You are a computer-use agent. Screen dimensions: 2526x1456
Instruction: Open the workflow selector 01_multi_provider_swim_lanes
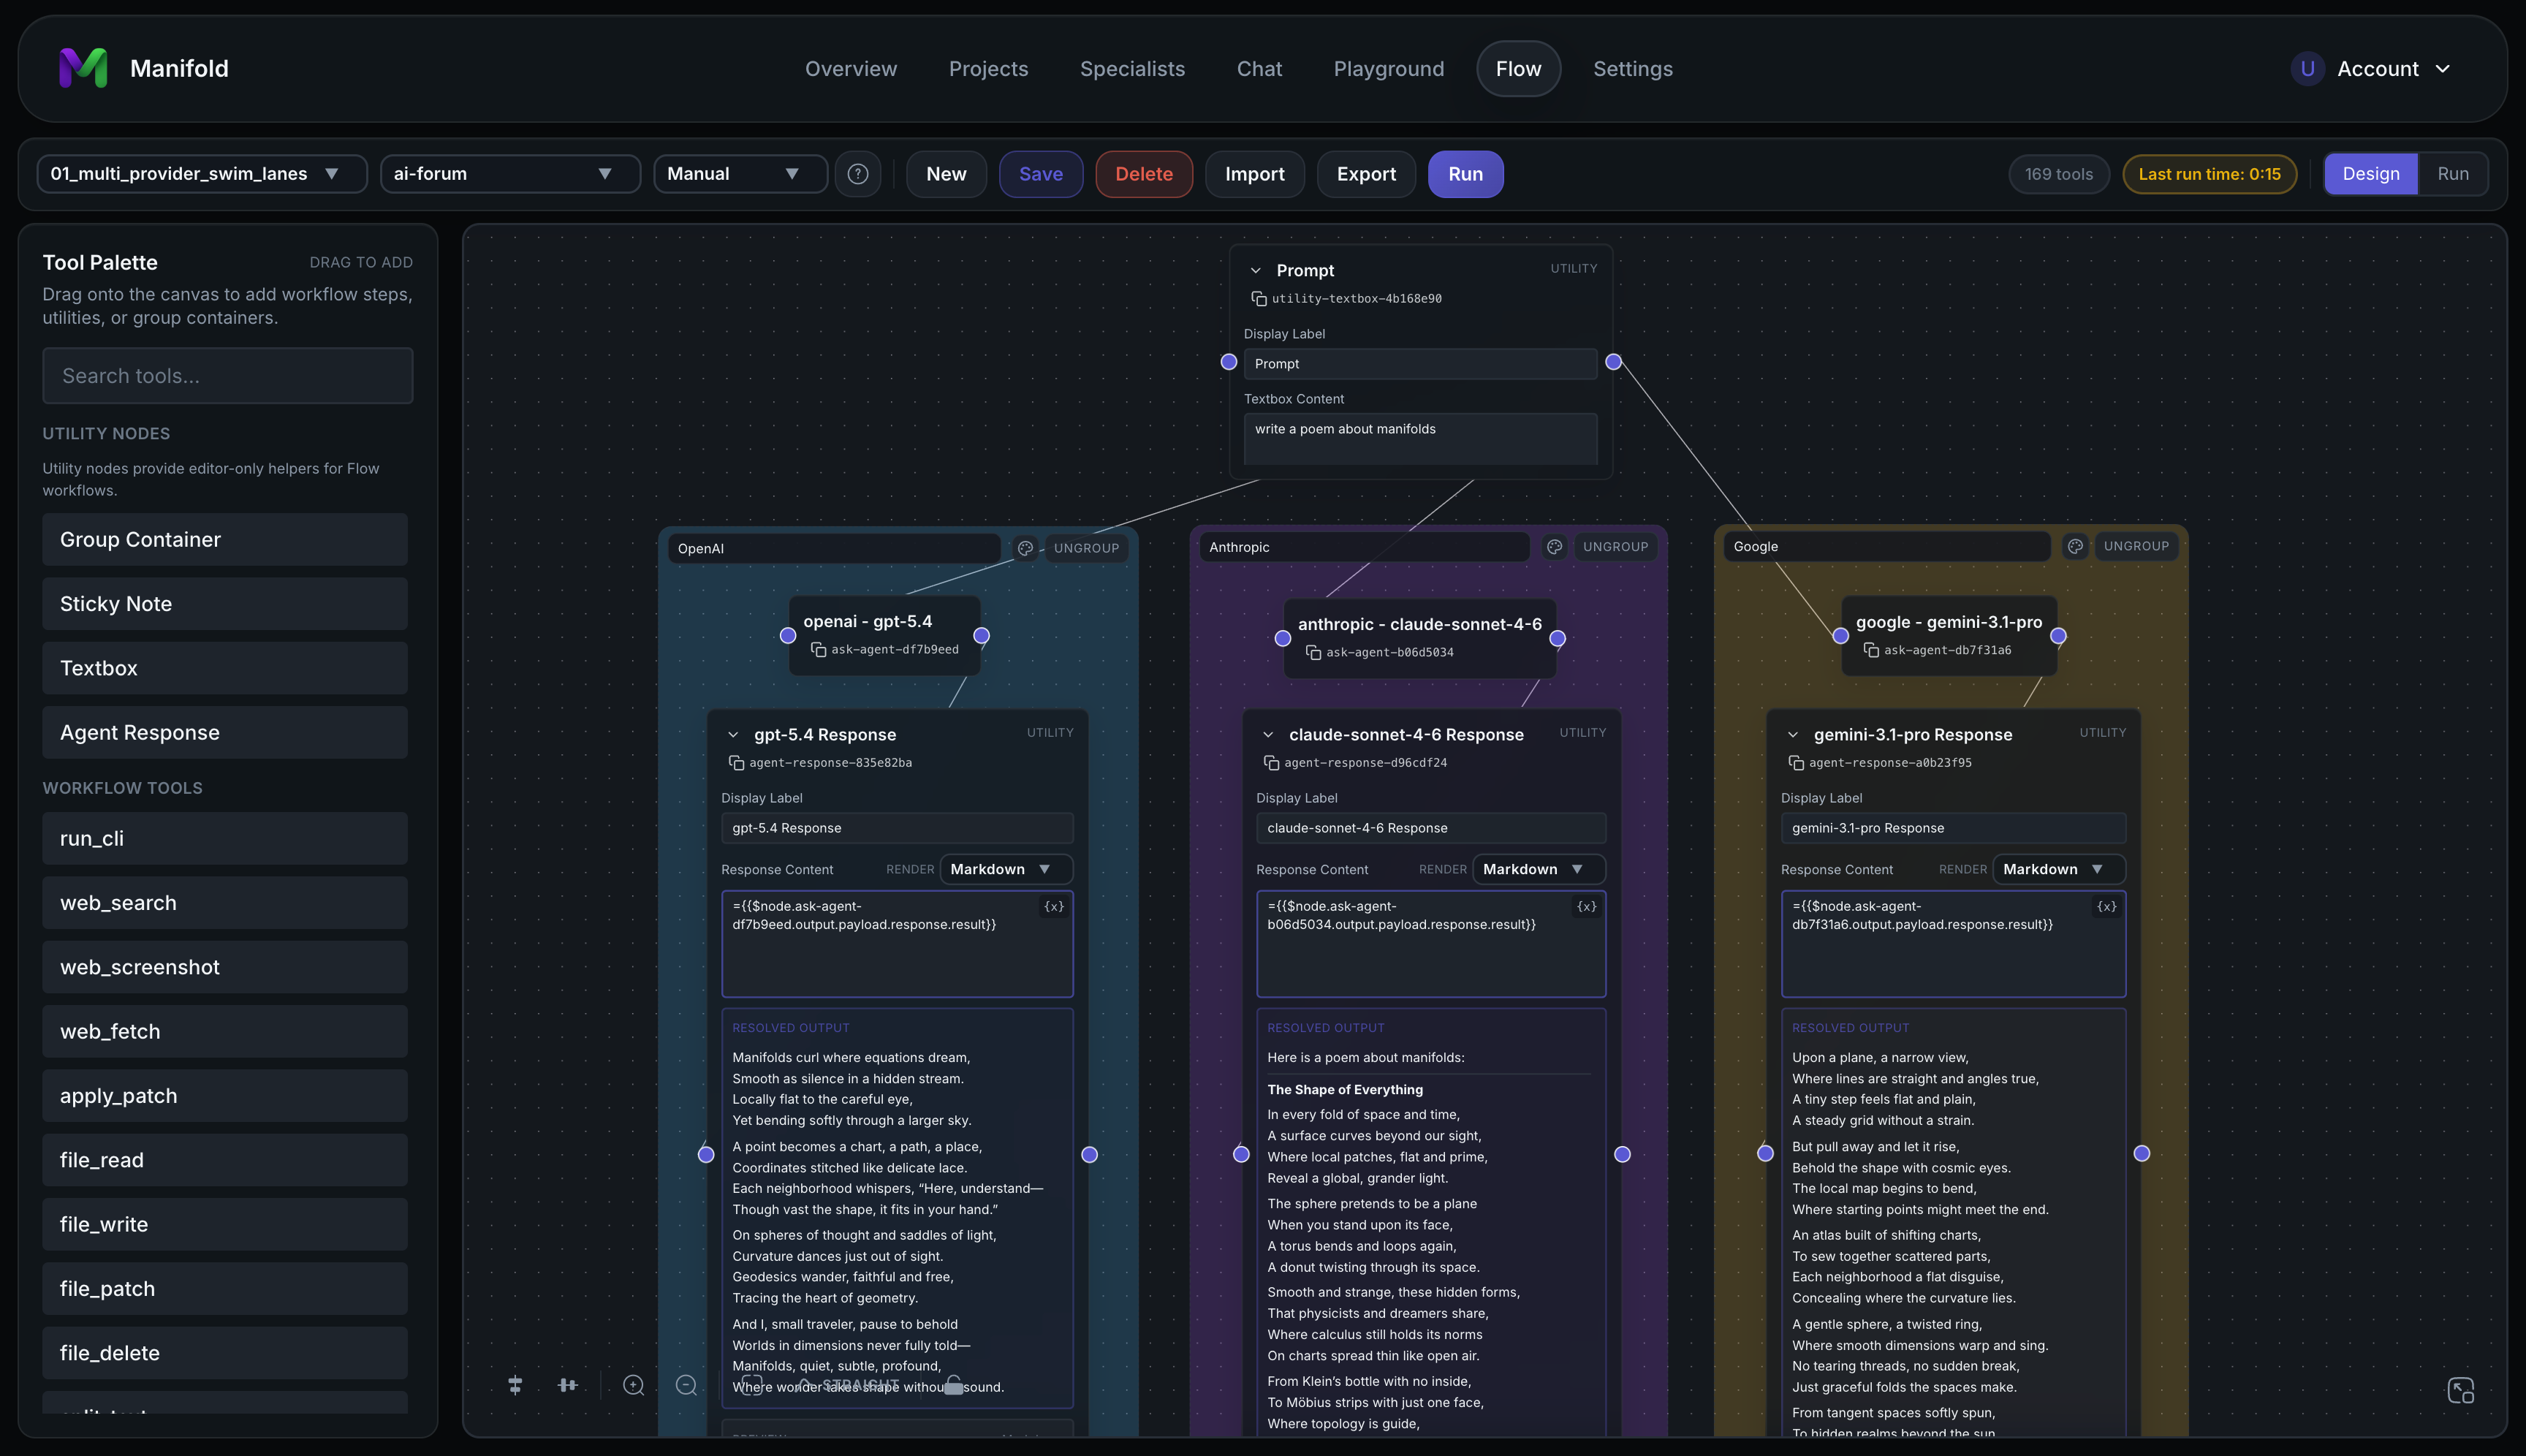[202, 174]
